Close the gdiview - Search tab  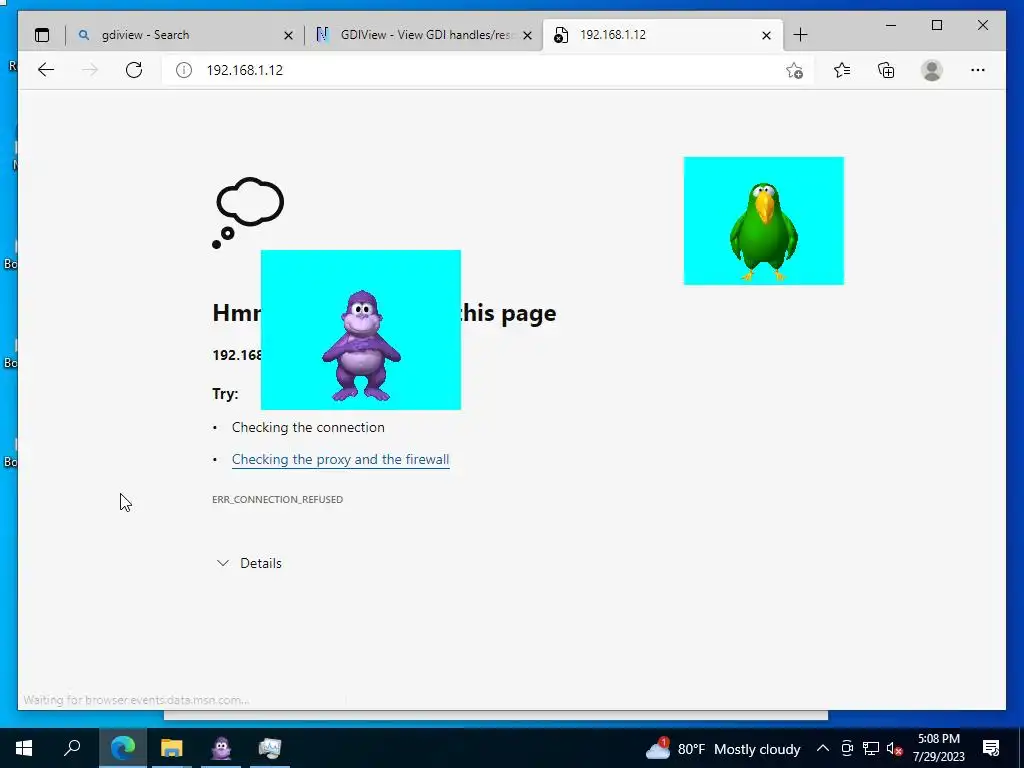288,35
